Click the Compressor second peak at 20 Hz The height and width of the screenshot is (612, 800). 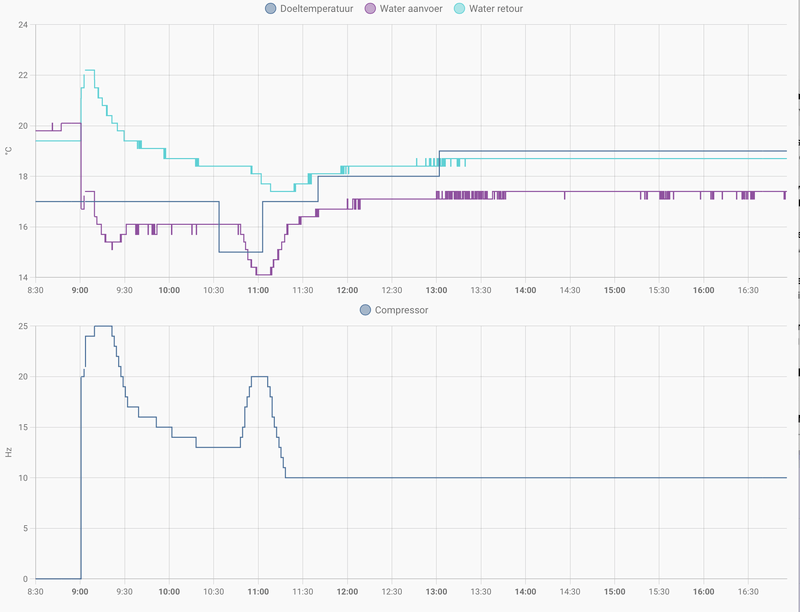point(259,377)
